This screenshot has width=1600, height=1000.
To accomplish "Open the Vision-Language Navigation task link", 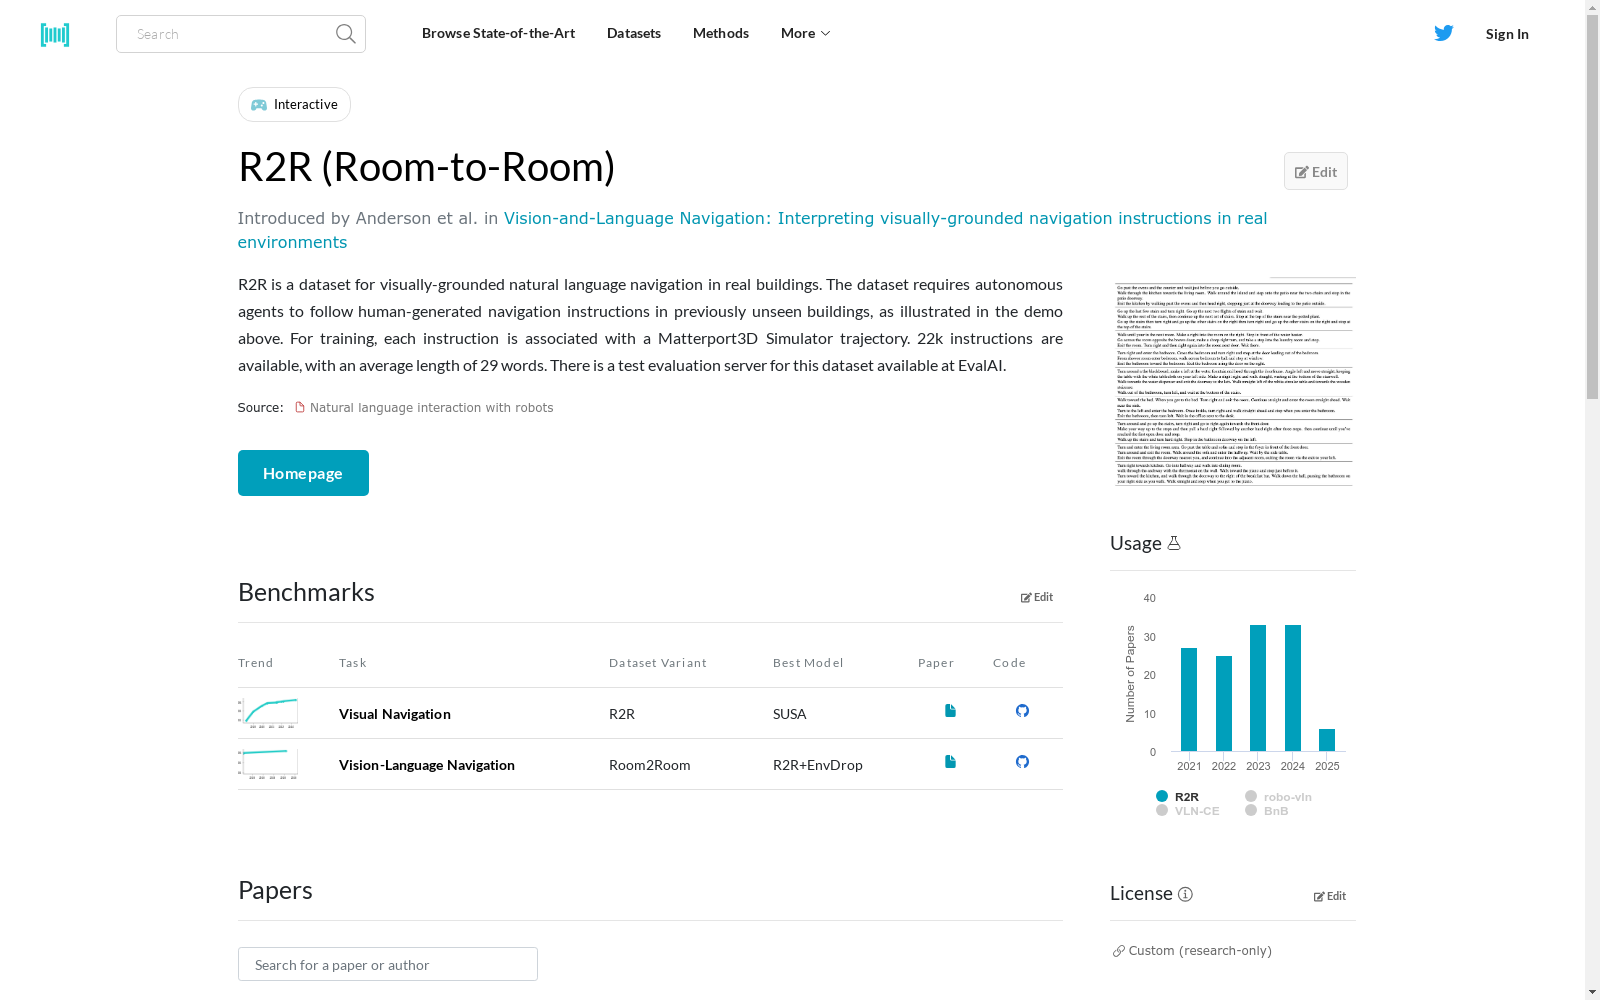I will click(x=427, y=765).
